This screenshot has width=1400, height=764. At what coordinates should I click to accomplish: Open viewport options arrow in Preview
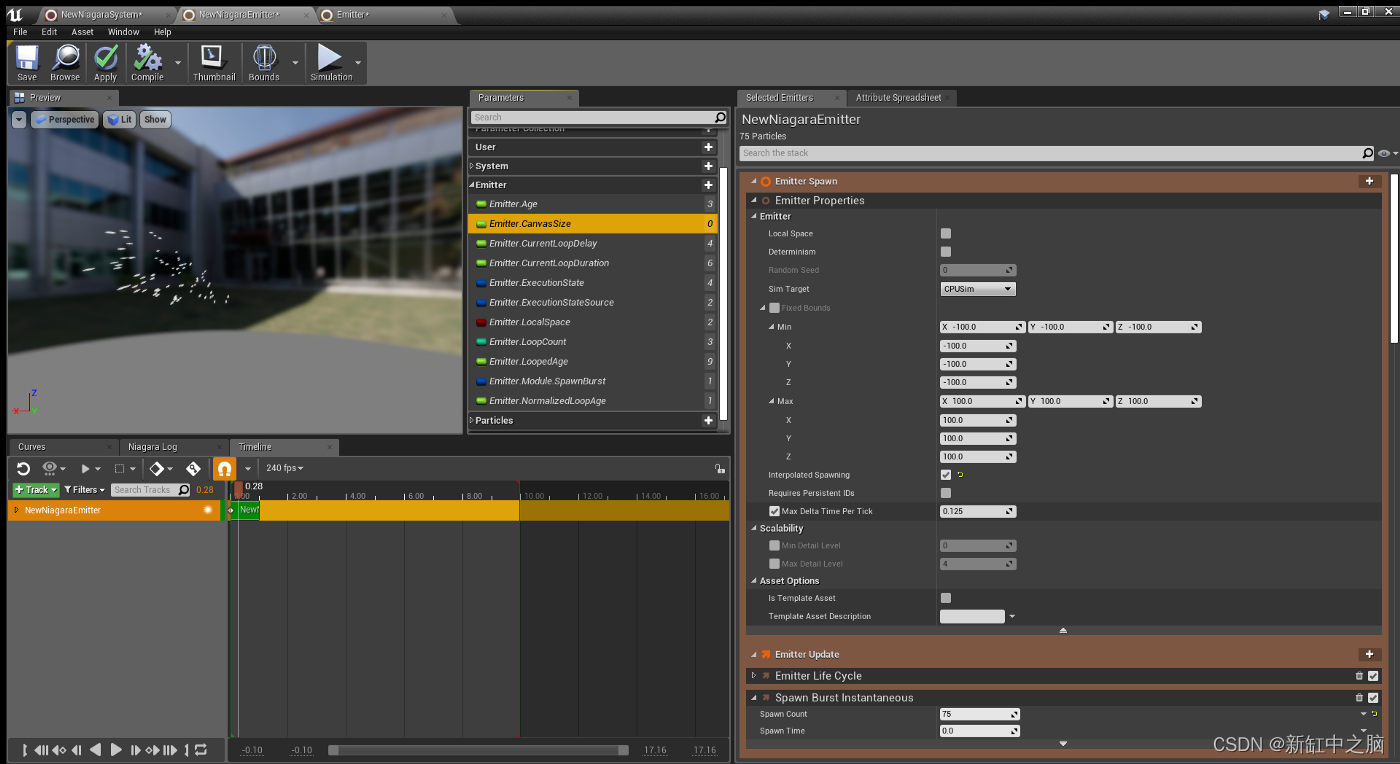19,119
